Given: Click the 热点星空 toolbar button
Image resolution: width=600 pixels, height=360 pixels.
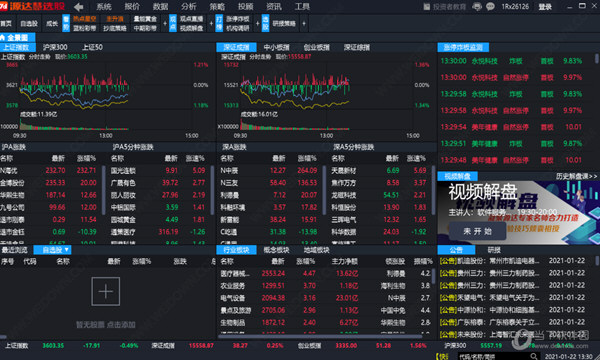Looking at the screenshot, I should click(x=85, y=19).
